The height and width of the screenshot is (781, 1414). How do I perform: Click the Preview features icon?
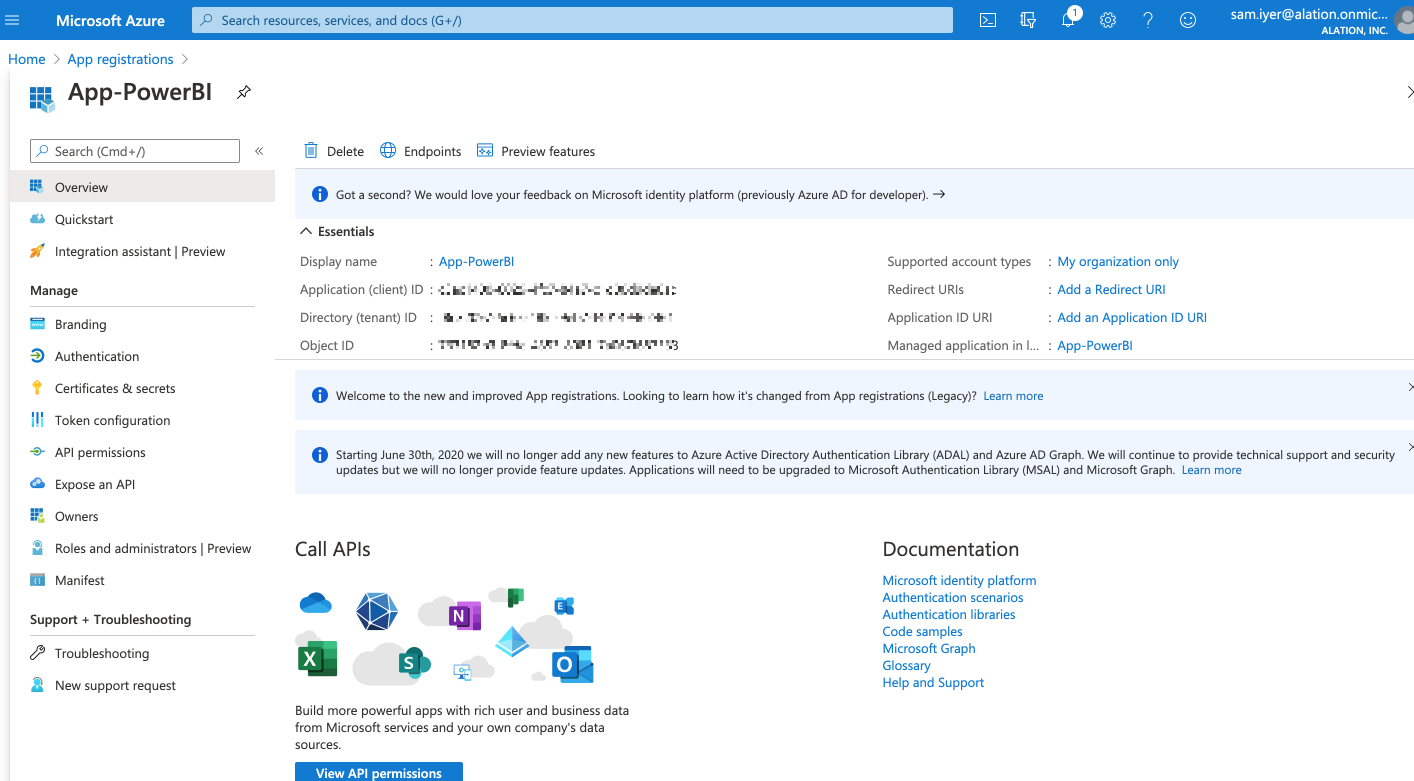(485, 150)
